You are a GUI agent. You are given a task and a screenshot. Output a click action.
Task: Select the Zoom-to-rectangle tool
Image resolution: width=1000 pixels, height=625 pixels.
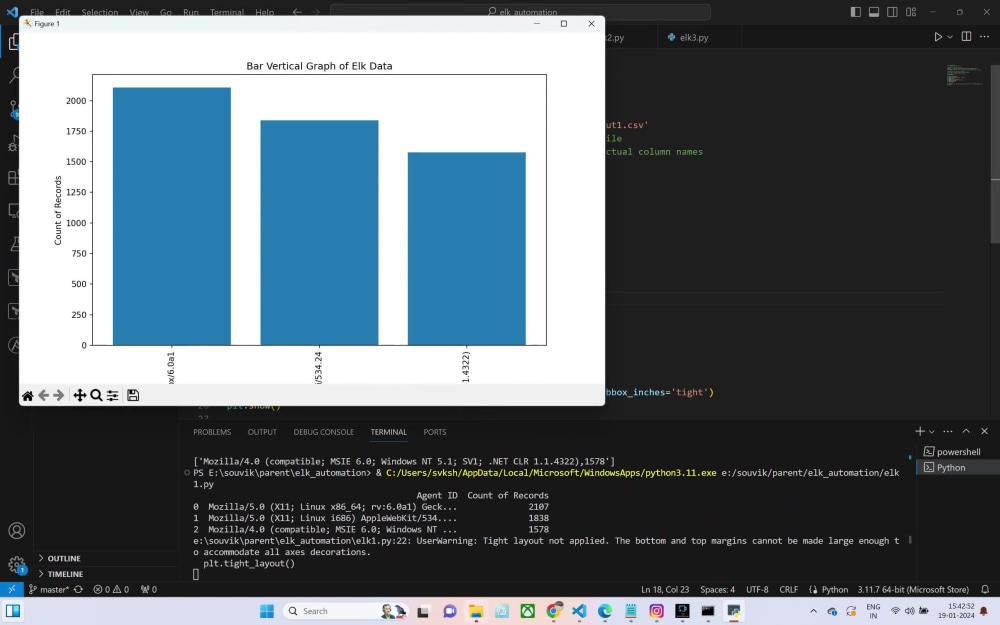click(96, 395)
